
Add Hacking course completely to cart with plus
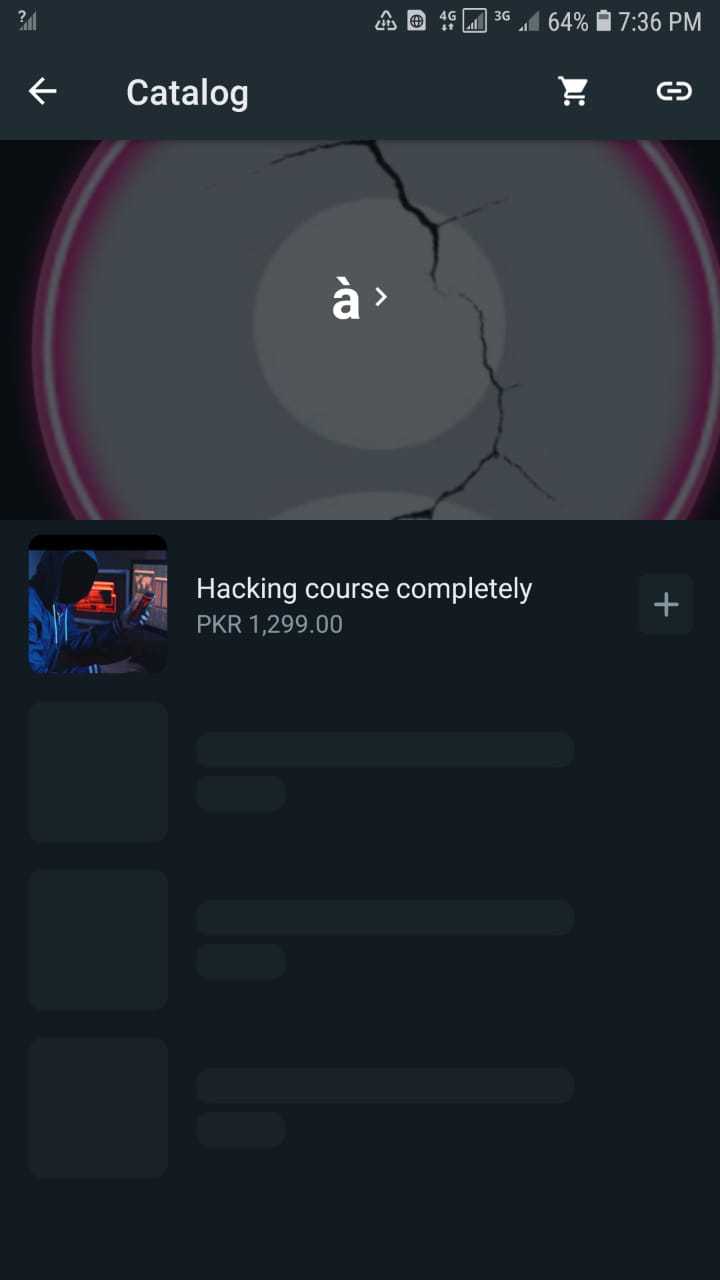[666, 604]
